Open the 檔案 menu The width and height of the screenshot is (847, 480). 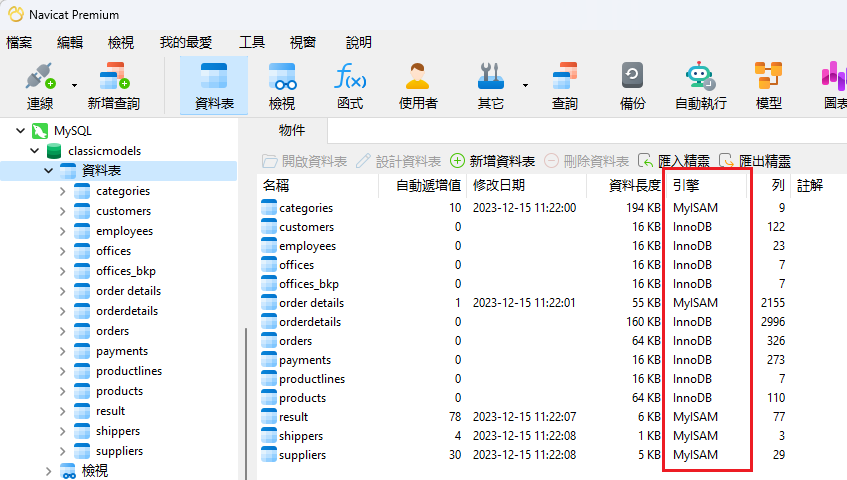19,42
